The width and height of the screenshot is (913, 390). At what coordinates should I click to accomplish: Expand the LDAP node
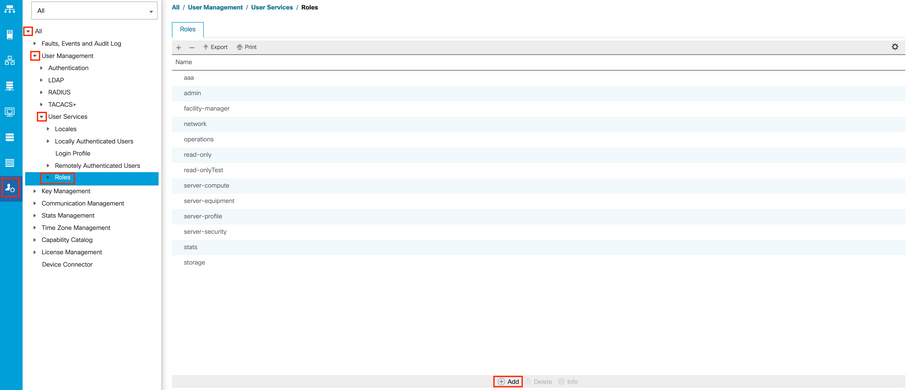tap(41, 80)
